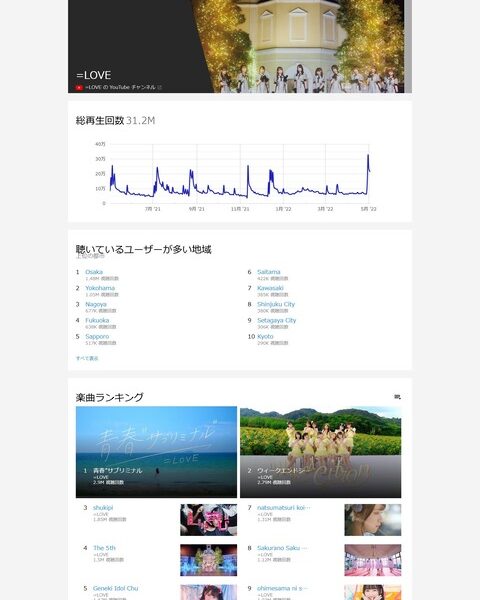Click the natsumatsuri koi video thumbnail
480x600 pixels.
pos(373,520)
